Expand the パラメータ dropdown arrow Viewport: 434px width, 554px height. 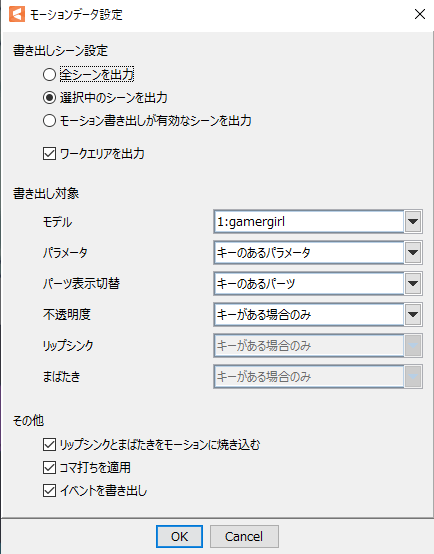(x=413, y=253)
